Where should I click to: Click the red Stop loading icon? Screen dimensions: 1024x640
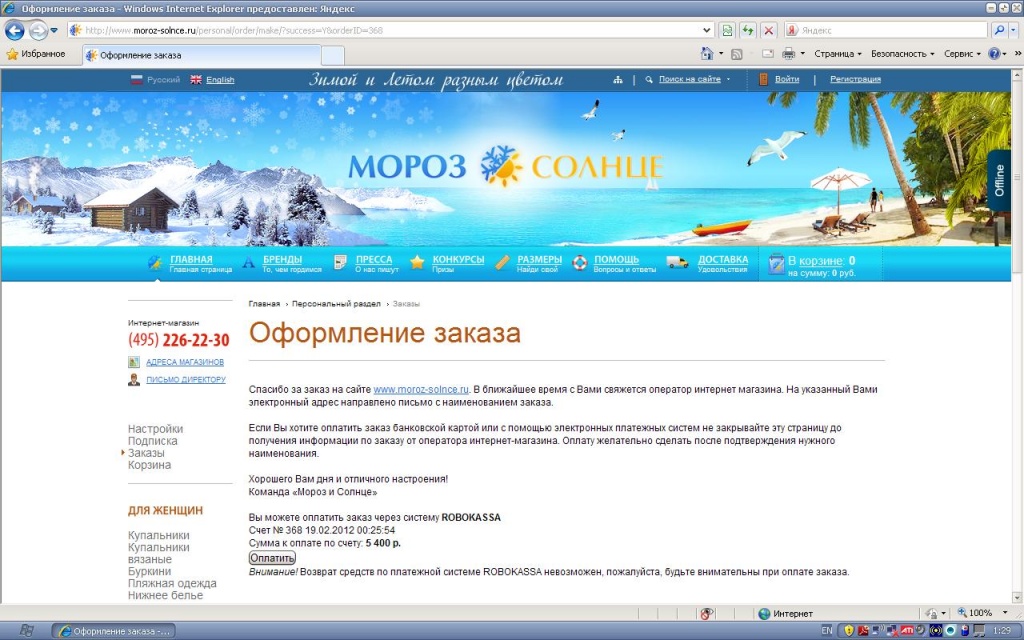click(x=768, y=30)
